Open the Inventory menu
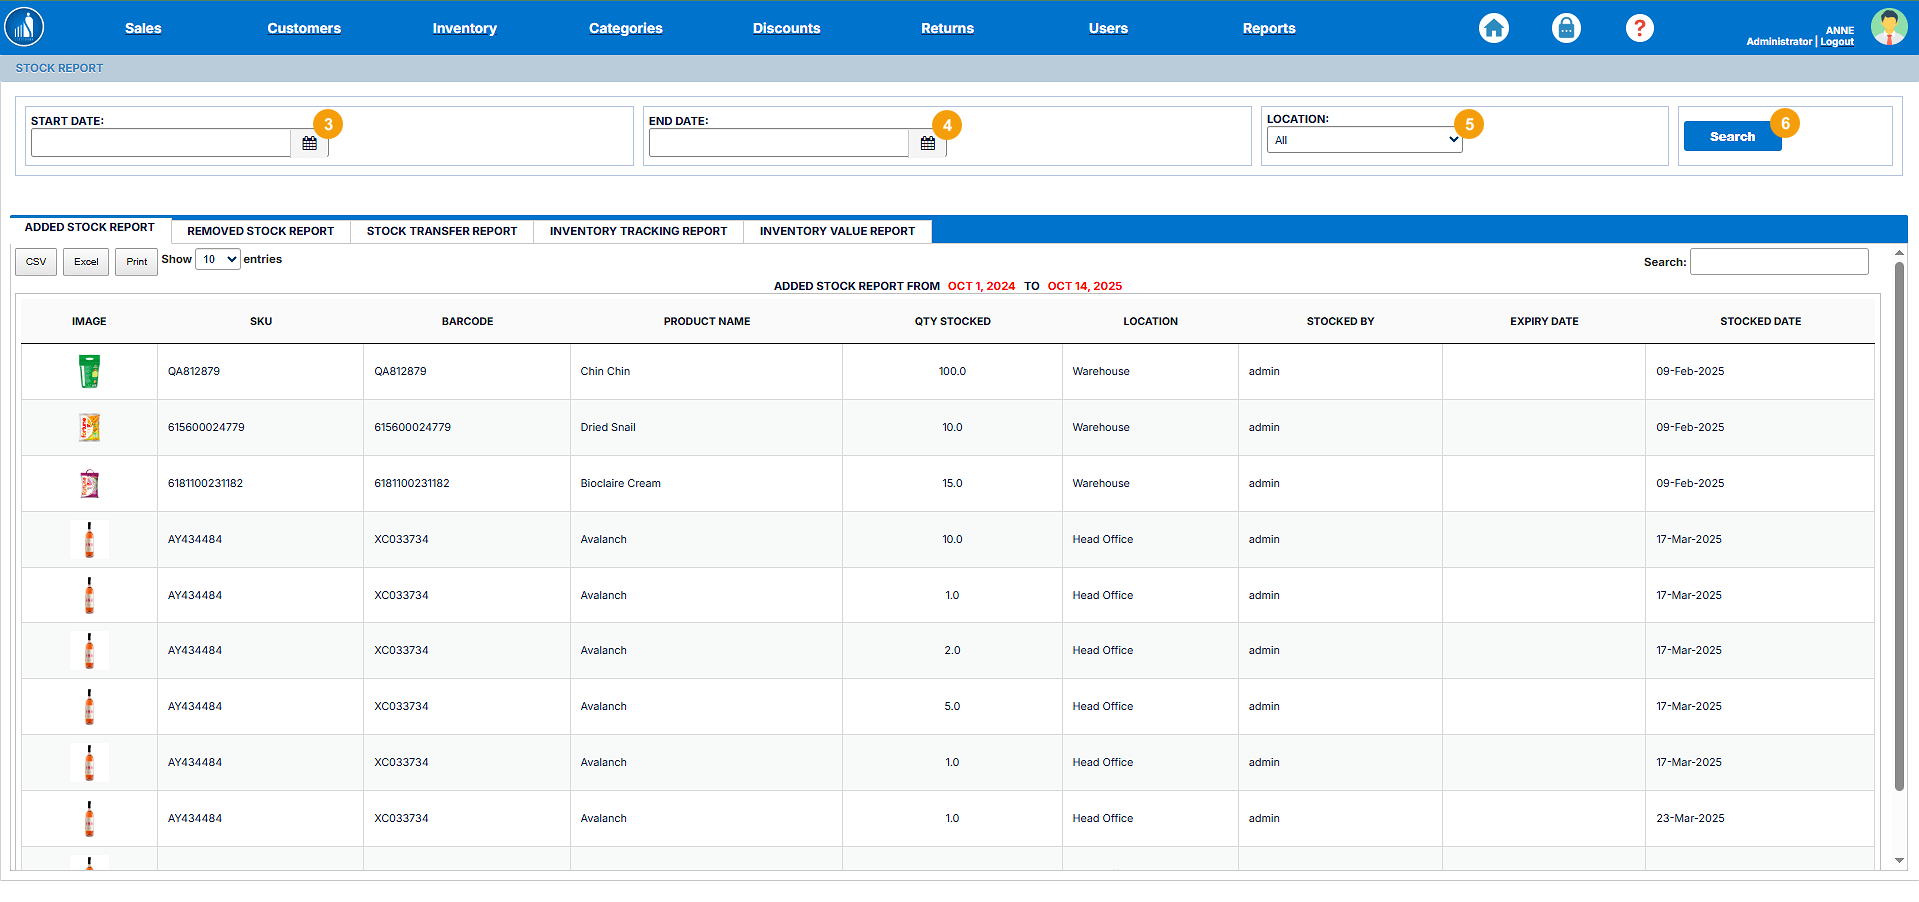Viewport: 1919px width, 902px height. pyautogui.click(x=464, y=28)
